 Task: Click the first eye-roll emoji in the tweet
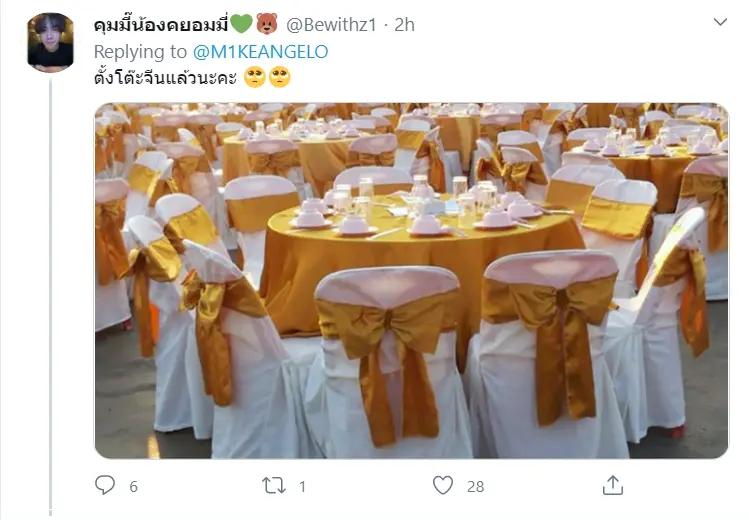pos(255,77)
